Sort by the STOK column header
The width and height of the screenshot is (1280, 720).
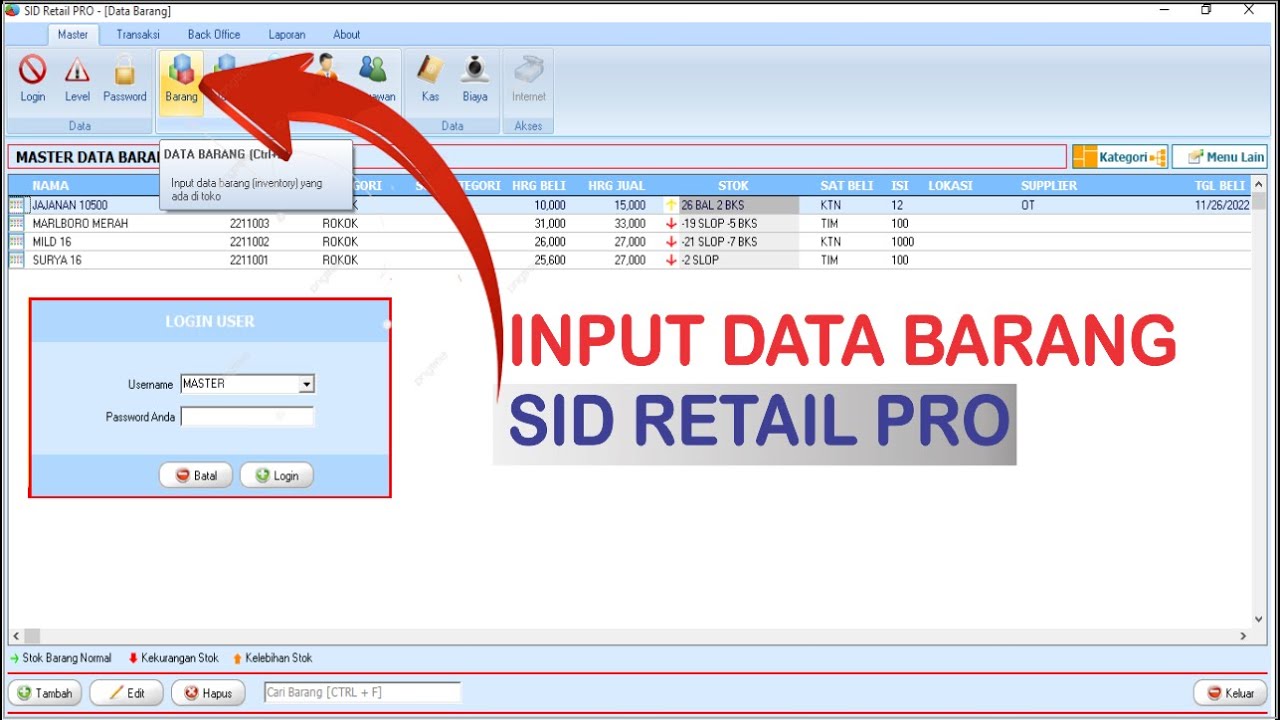(733, 186)
